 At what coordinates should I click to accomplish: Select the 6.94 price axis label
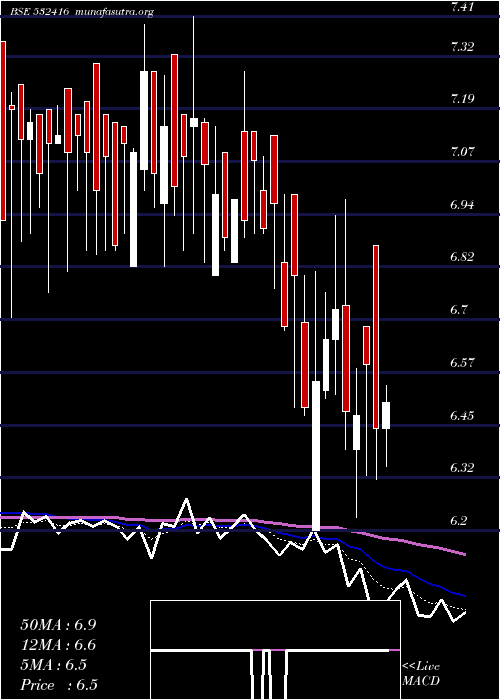[x=462, y=204]
